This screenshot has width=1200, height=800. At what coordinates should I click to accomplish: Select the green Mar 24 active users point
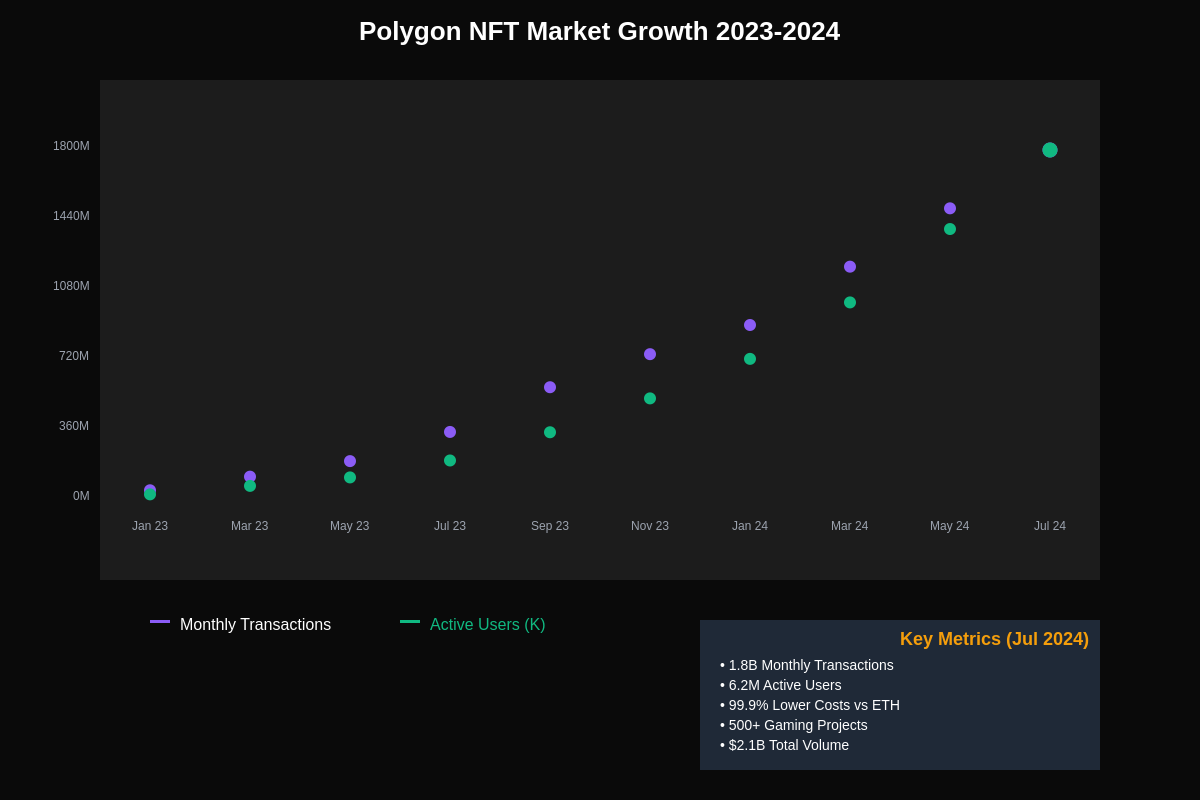click(850, 302)
